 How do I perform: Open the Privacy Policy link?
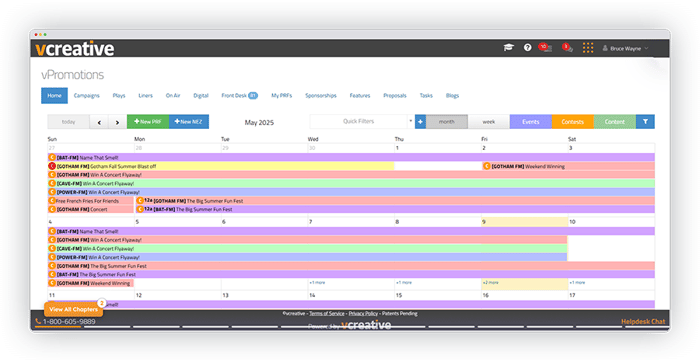point(363,313)
